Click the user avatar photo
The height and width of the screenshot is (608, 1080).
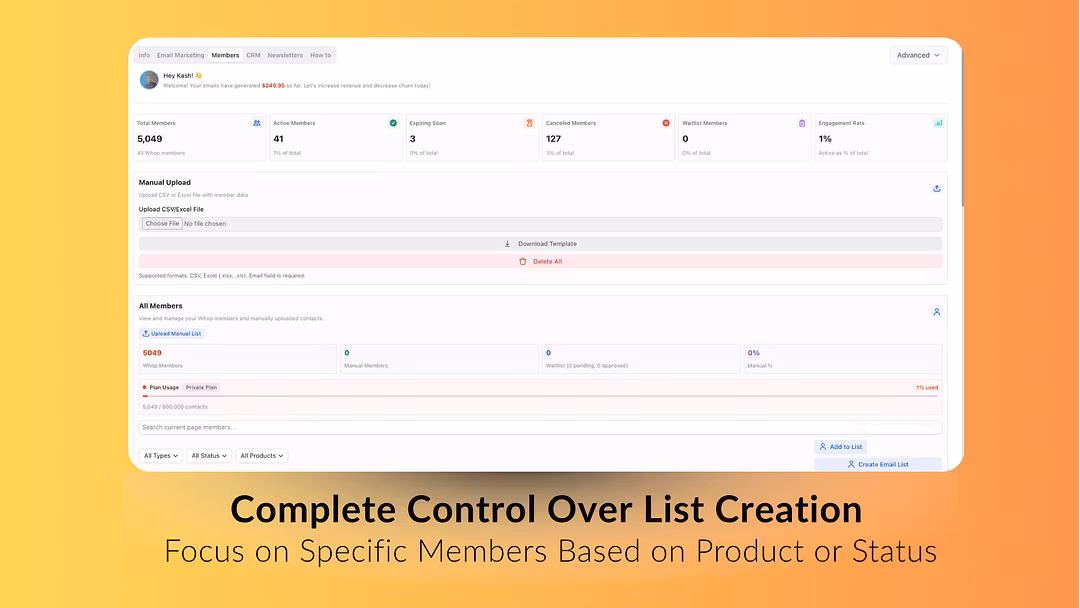(149, 80)
